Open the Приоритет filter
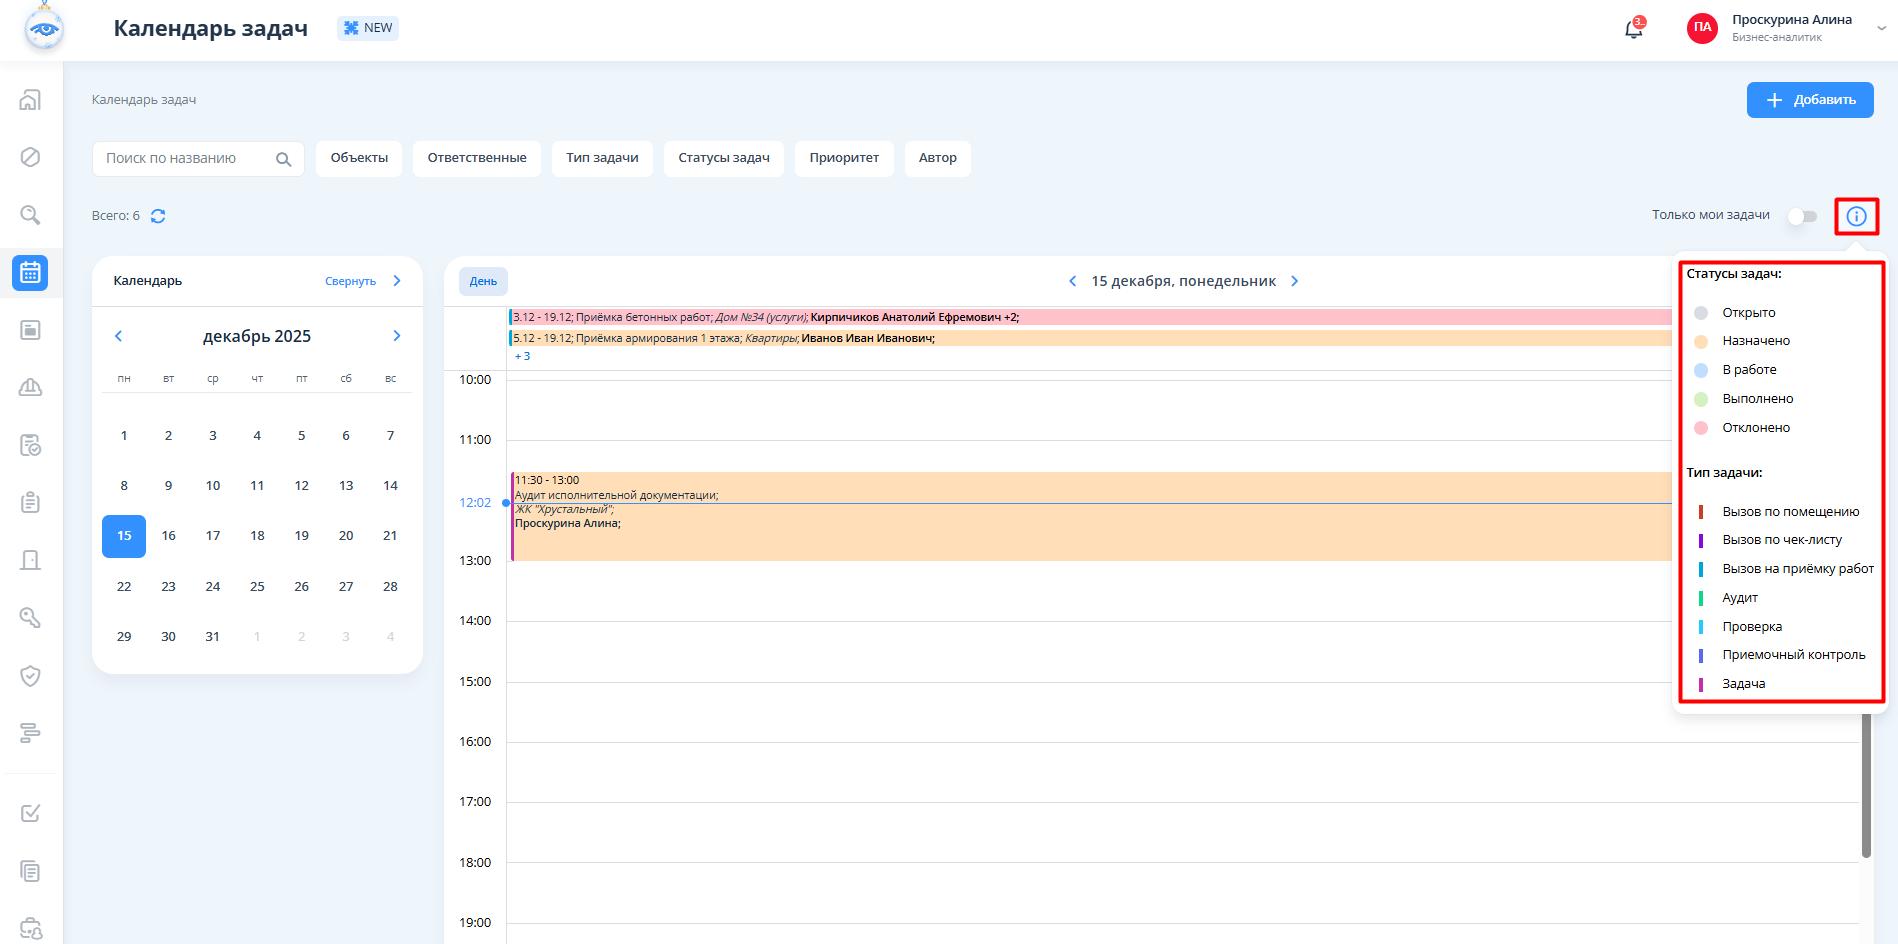 point(843,158)
